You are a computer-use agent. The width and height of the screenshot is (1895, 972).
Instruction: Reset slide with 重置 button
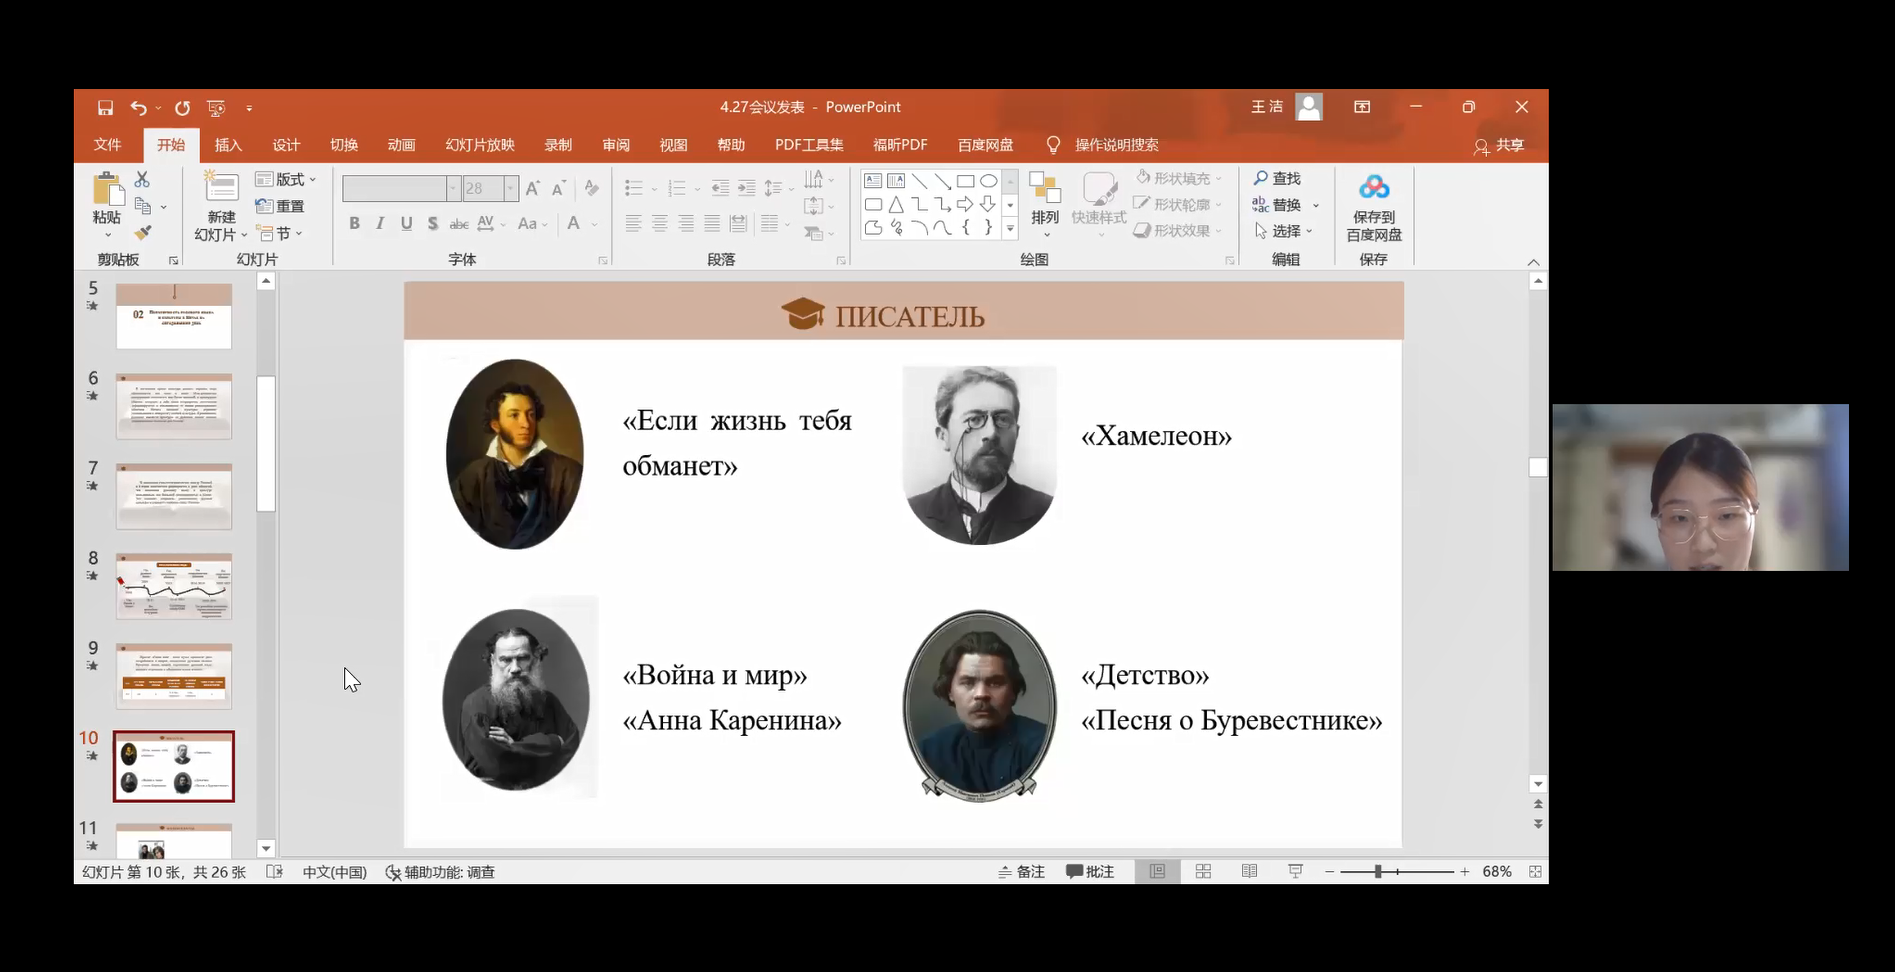coord(280,206)
